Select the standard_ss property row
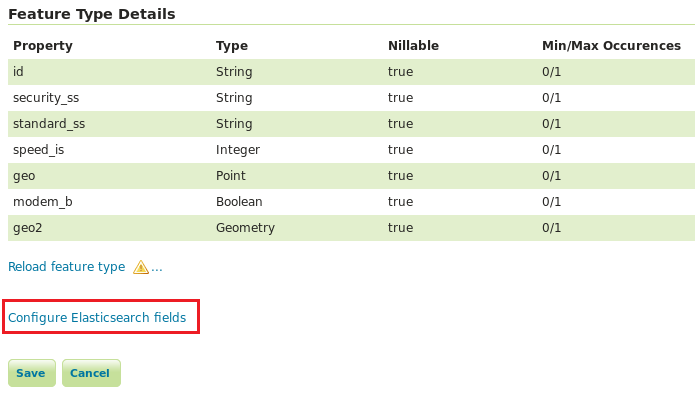 [x=351, y=124]
